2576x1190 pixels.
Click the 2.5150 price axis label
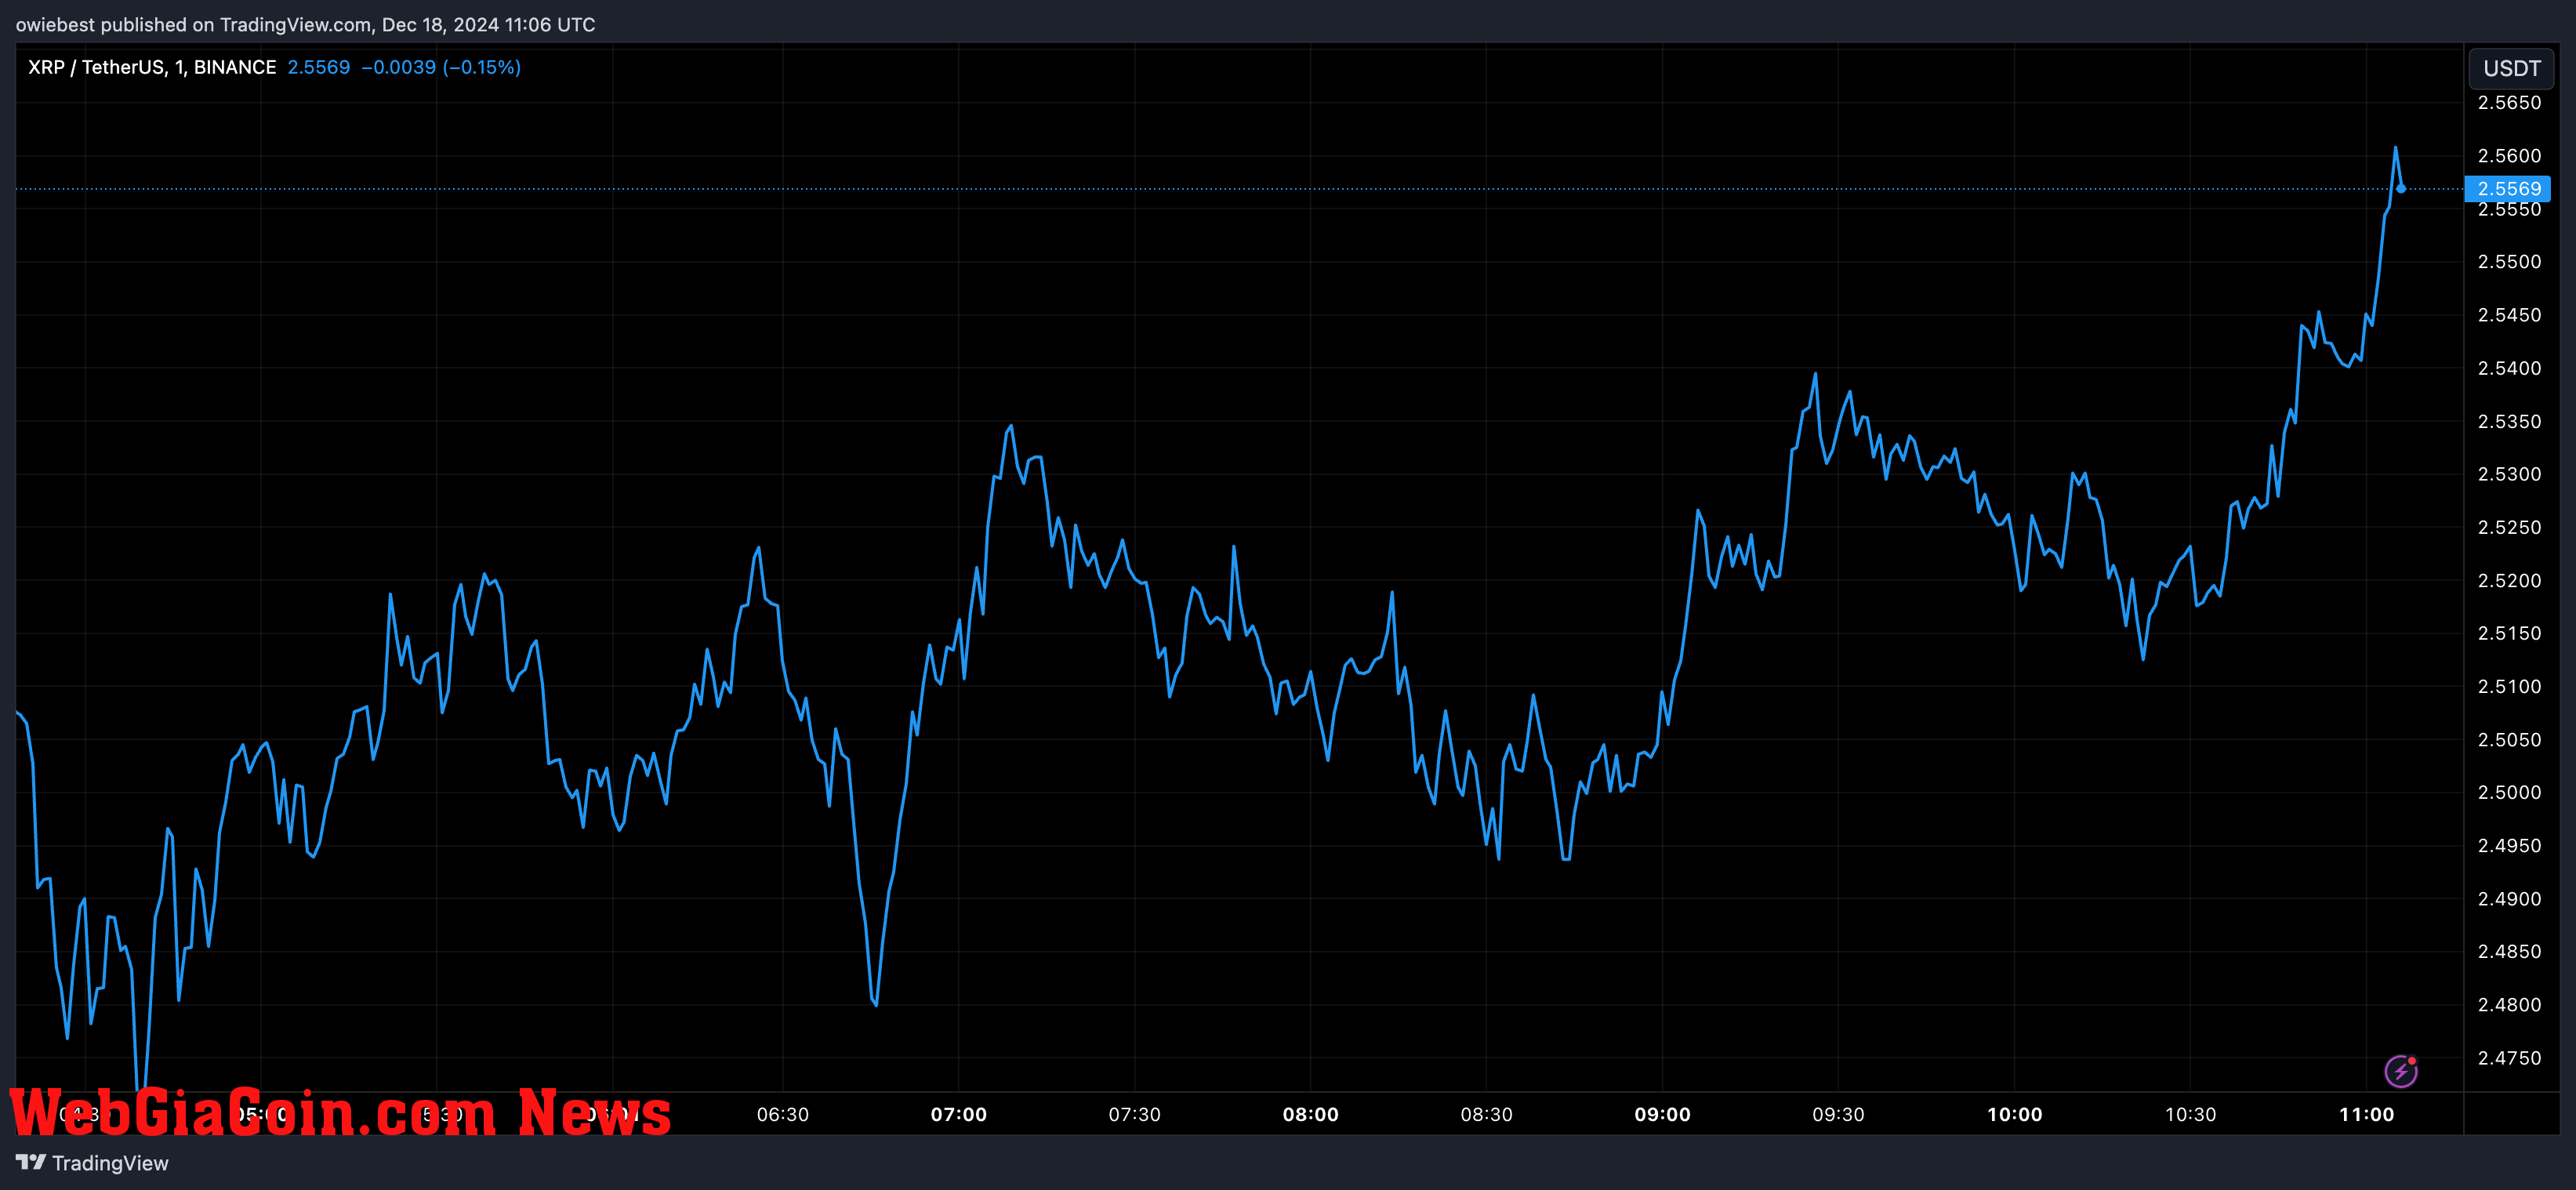click(x=2509, y=633)
